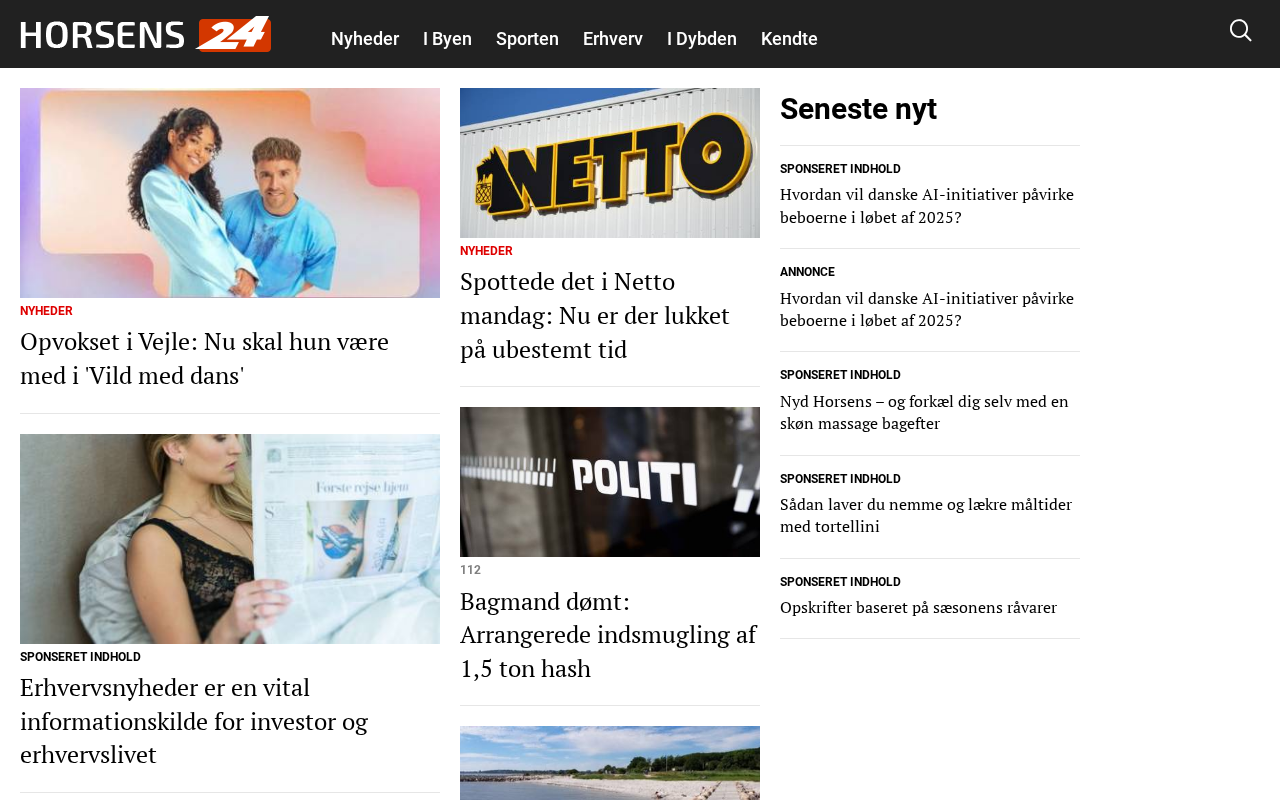Open 'Erhvervsnyheder er en vital informationskilde' article
Screen dimensions: 1280x800
pyautogui.click(x=194, y=721)
